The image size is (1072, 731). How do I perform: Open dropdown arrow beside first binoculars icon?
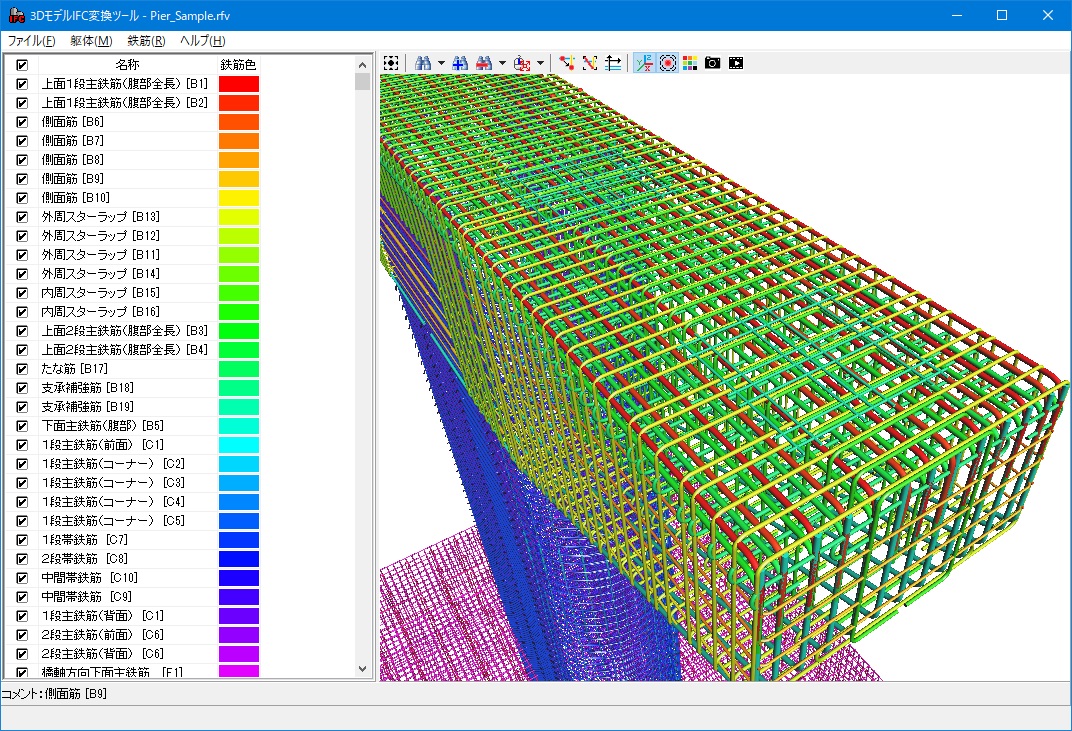[441, 63]
